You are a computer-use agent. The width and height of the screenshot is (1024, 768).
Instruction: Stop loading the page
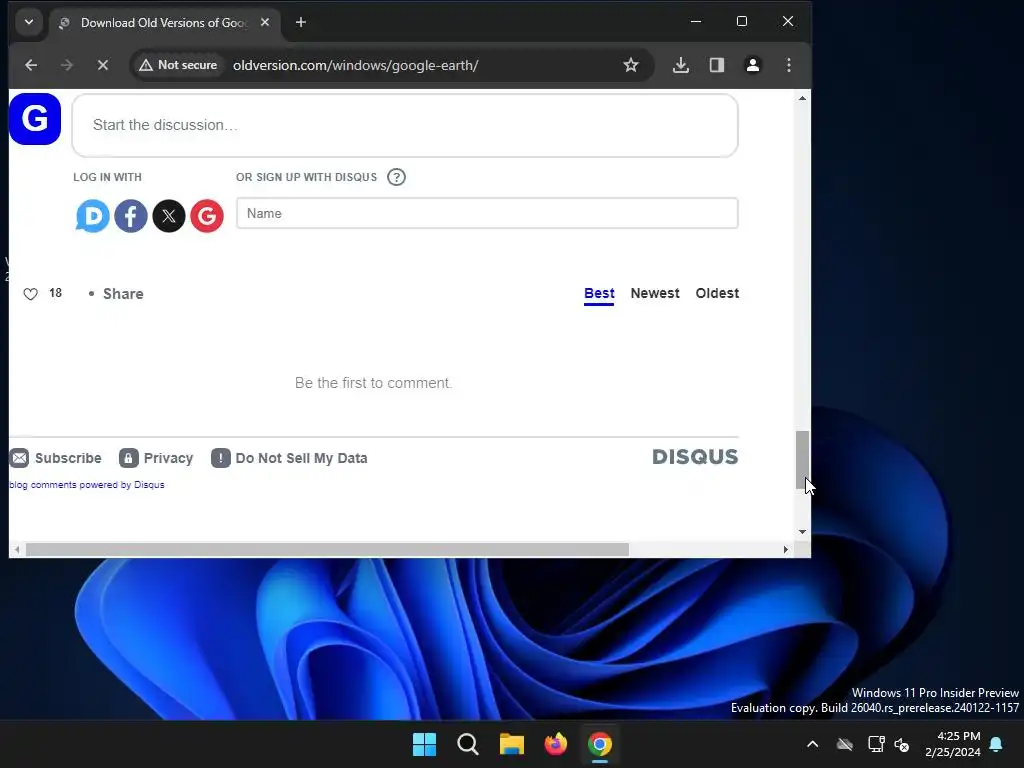(x=103, y=65)
